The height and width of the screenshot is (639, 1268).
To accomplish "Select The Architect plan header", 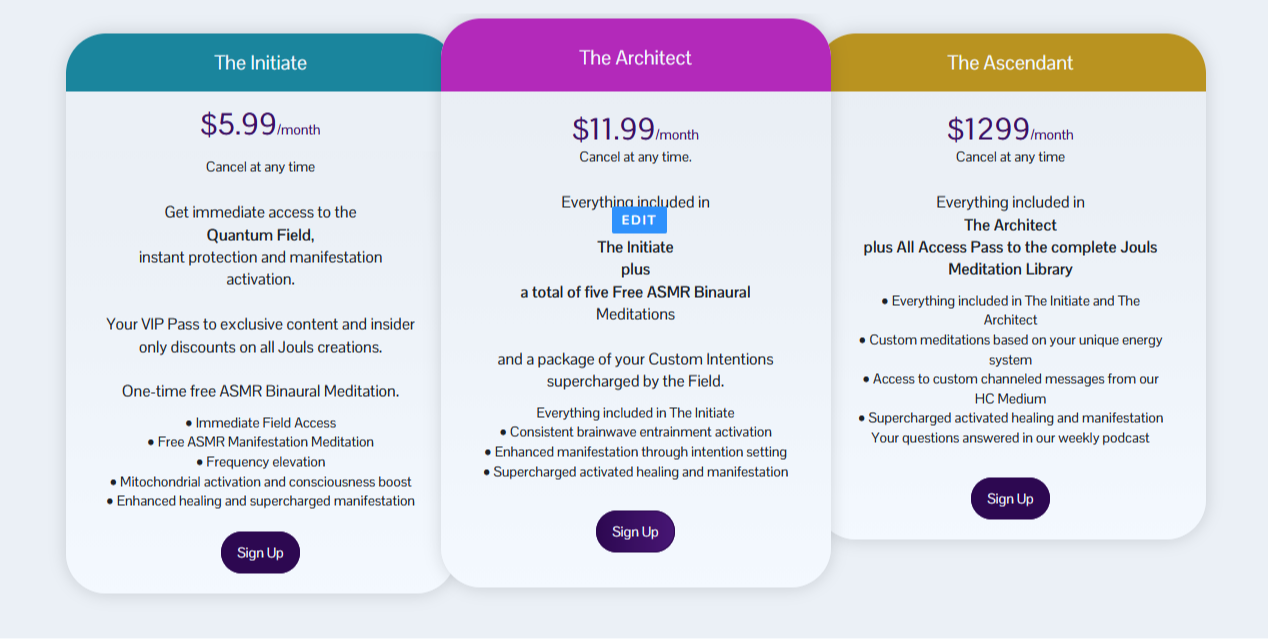I will (x=635, y=58).
